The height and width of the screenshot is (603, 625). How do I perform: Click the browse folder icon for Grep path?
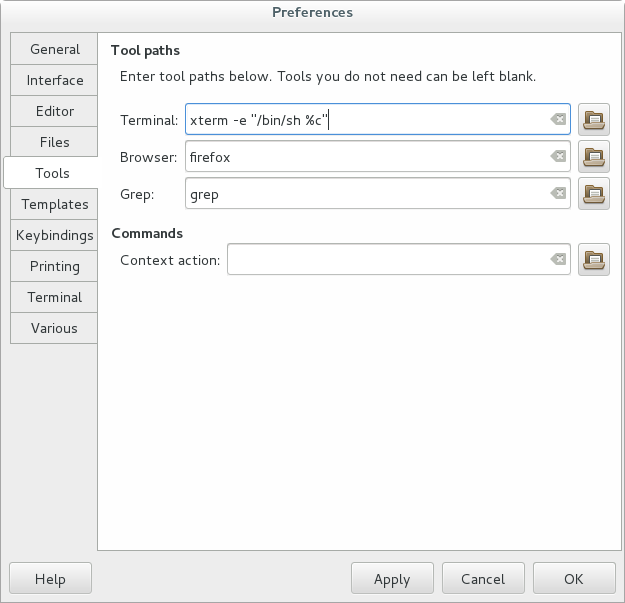(594, 194)
